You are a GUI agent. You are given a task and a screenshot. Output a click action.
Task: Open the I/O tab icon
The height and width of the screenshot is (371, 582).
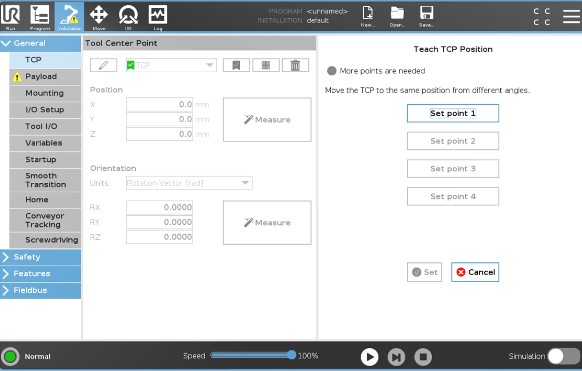[128, 17]
